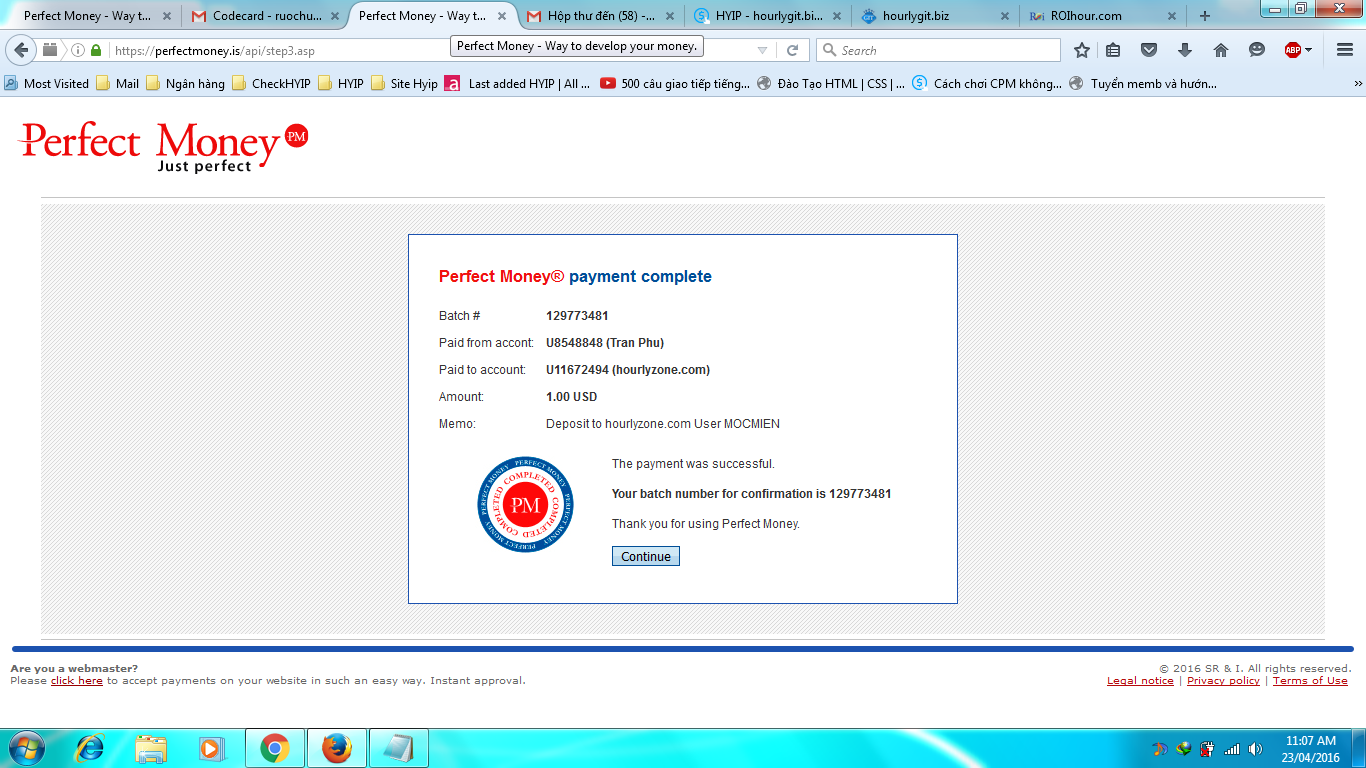Screen dimensions: 1366x768
Task: Click the battery power tray icon
Action: coord(1207,749)
